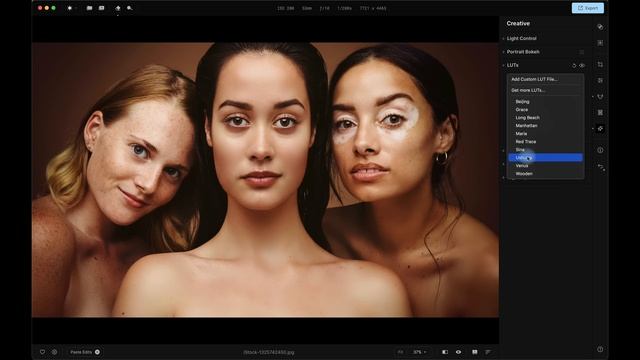Open the Essentials tools icon in right sidebar
Screen dimensions: 640x360
tap(600, 80)
